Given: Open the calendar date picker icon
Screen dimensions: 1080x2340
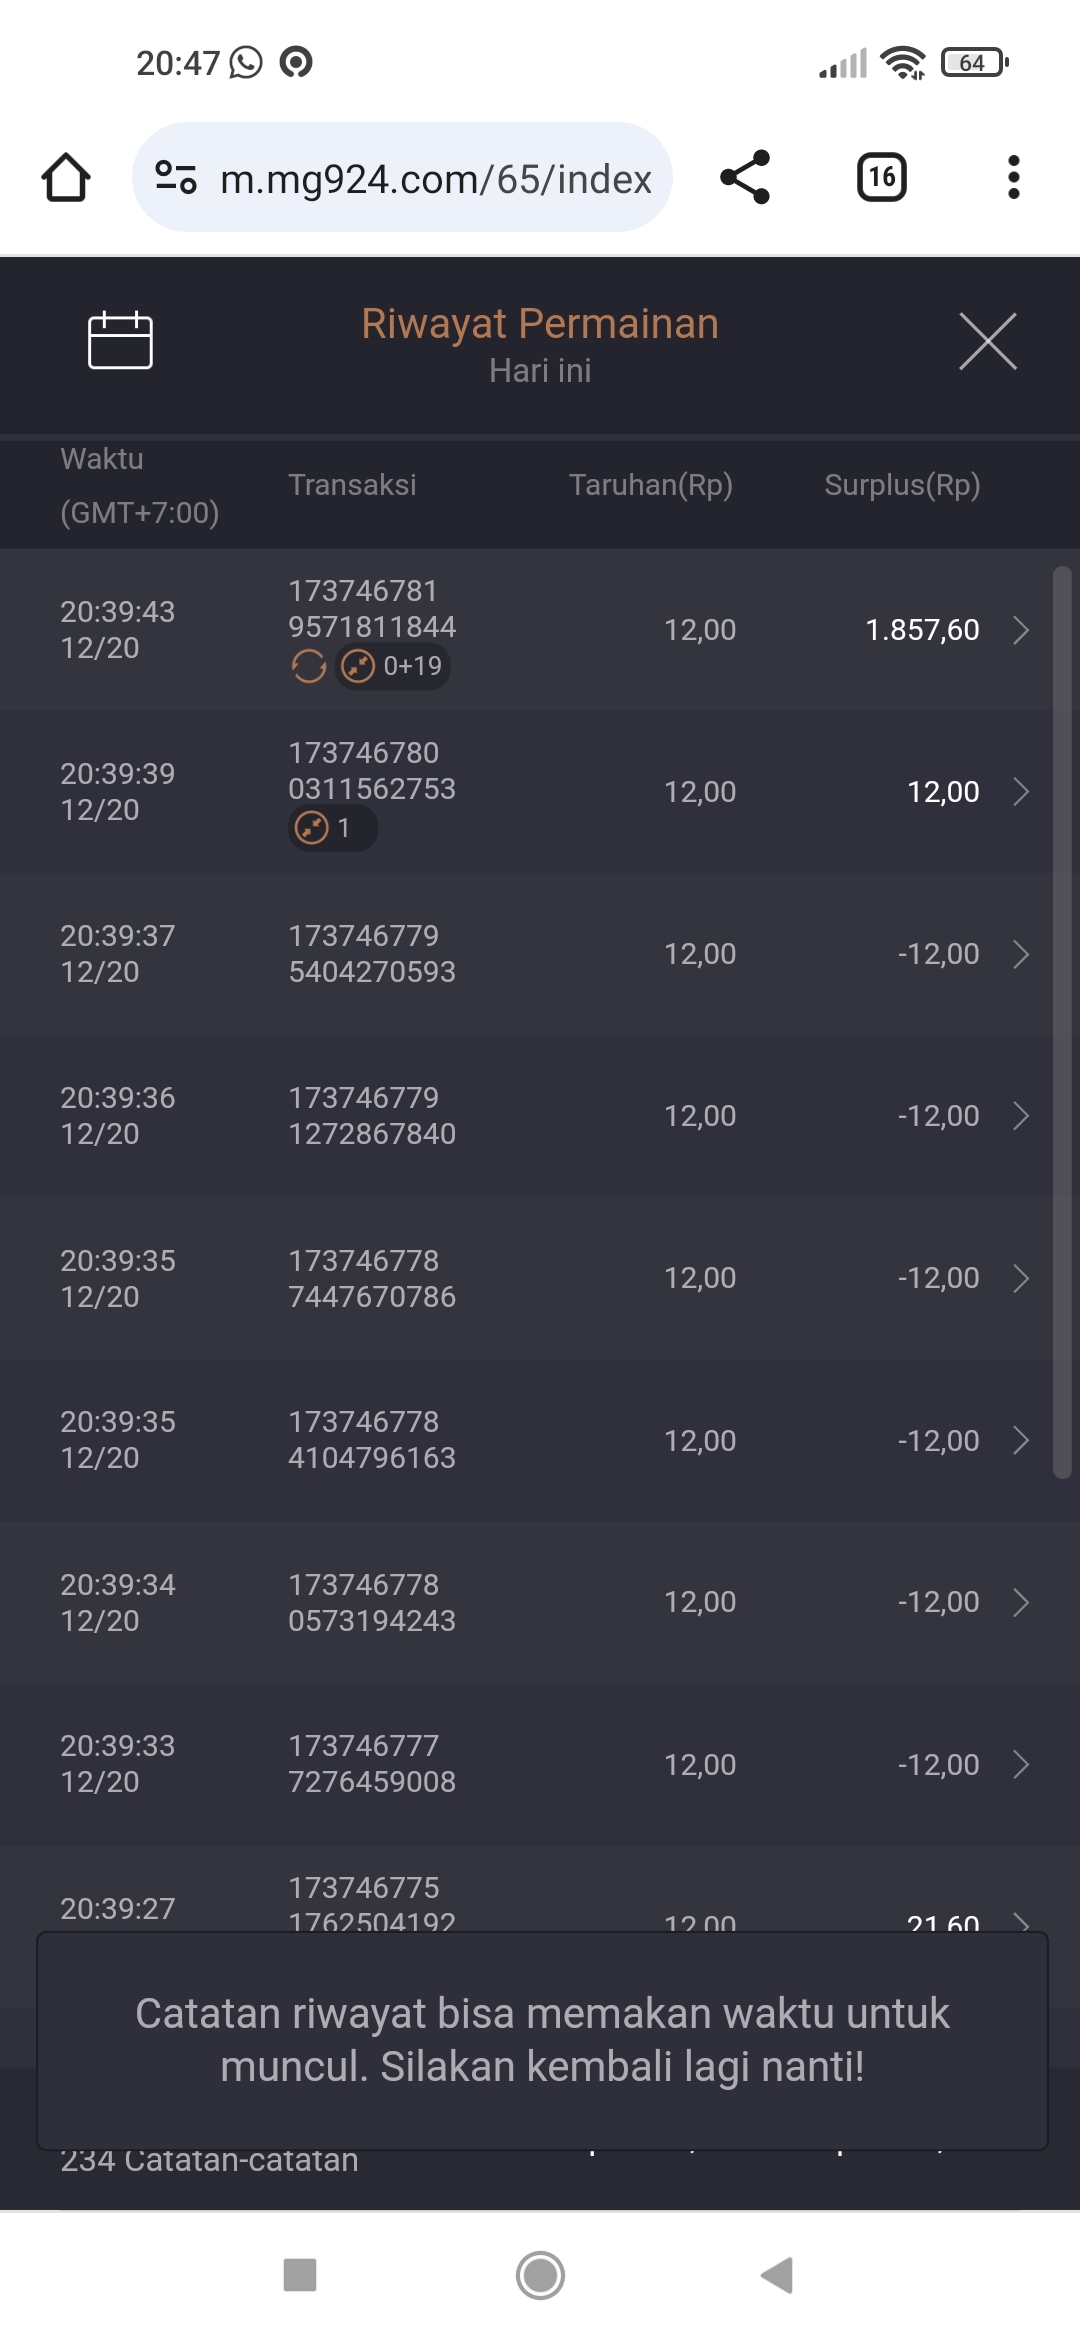Looking at the screenshot, I should [x=120, y=341].
